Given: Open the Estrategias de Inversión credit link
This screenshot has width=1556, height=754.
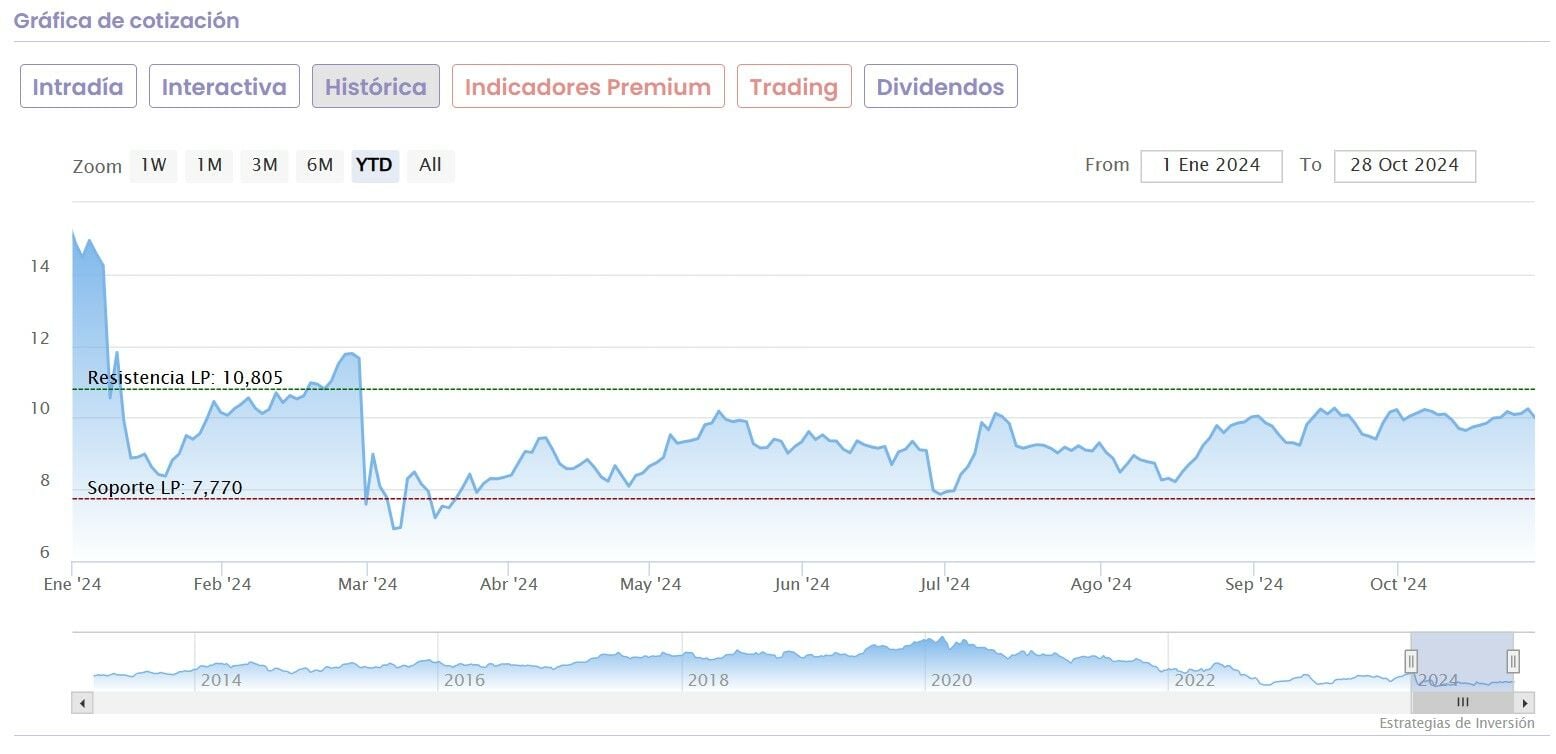Looking at the screenshot, I should coord(1456,723).
